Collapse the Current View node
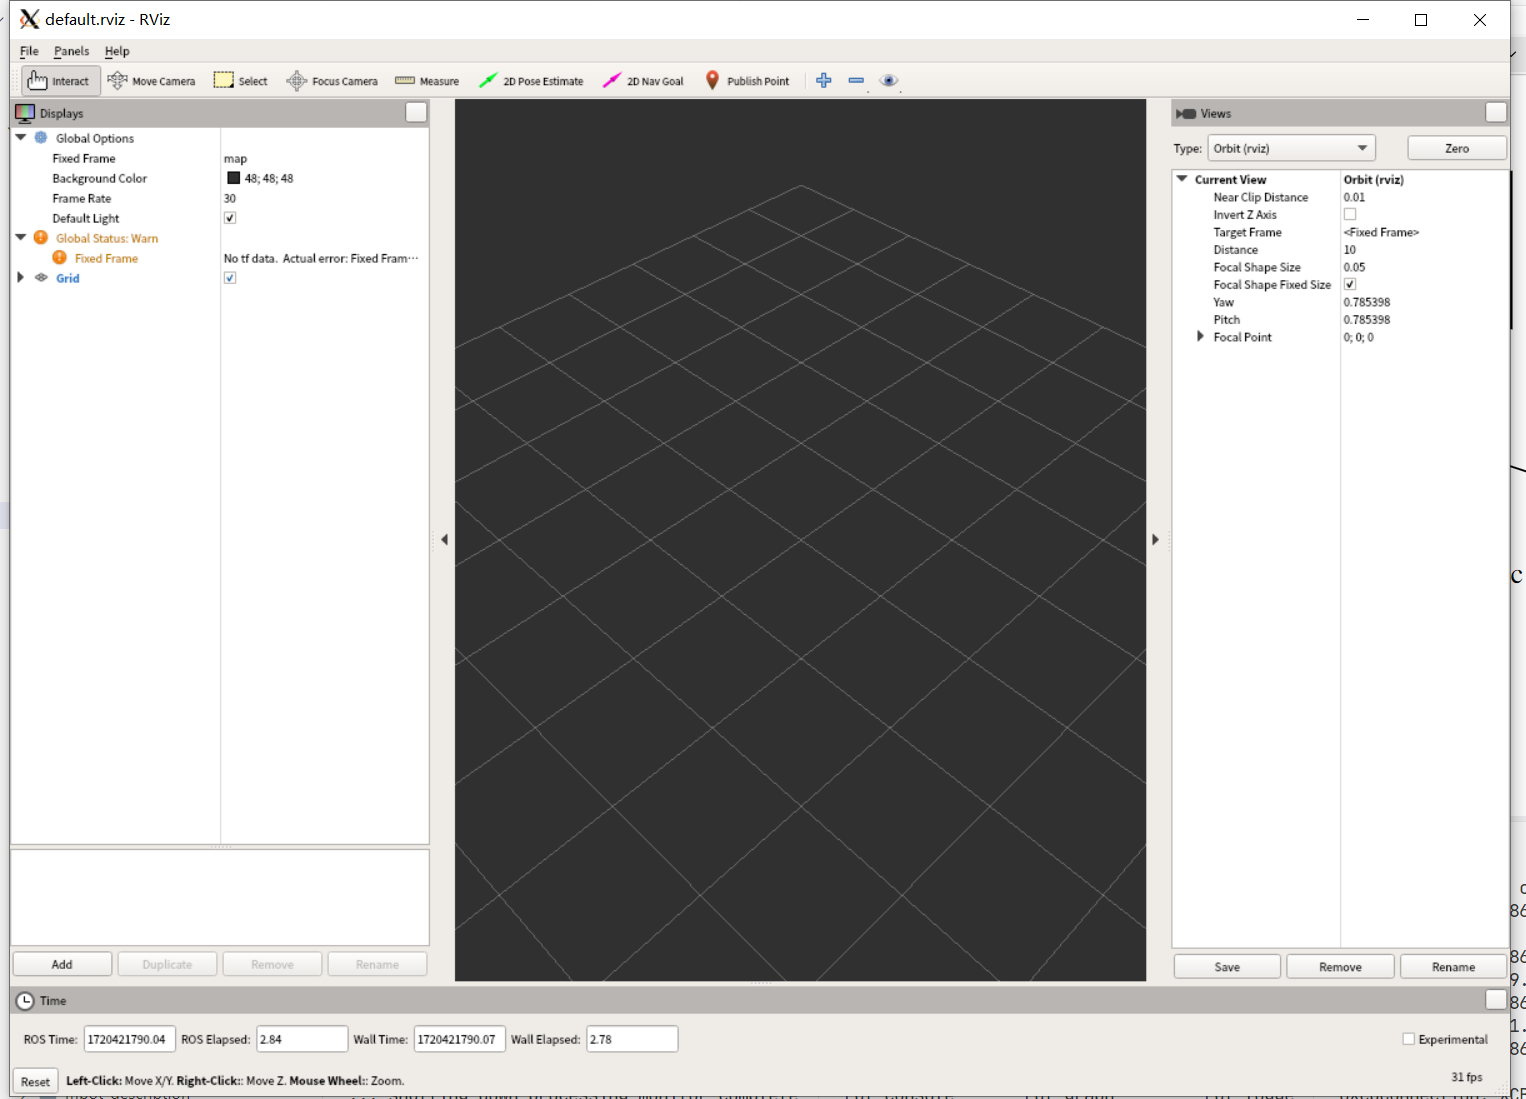This screenshot has height=1099, width=1526. [x=1182, y=179]
